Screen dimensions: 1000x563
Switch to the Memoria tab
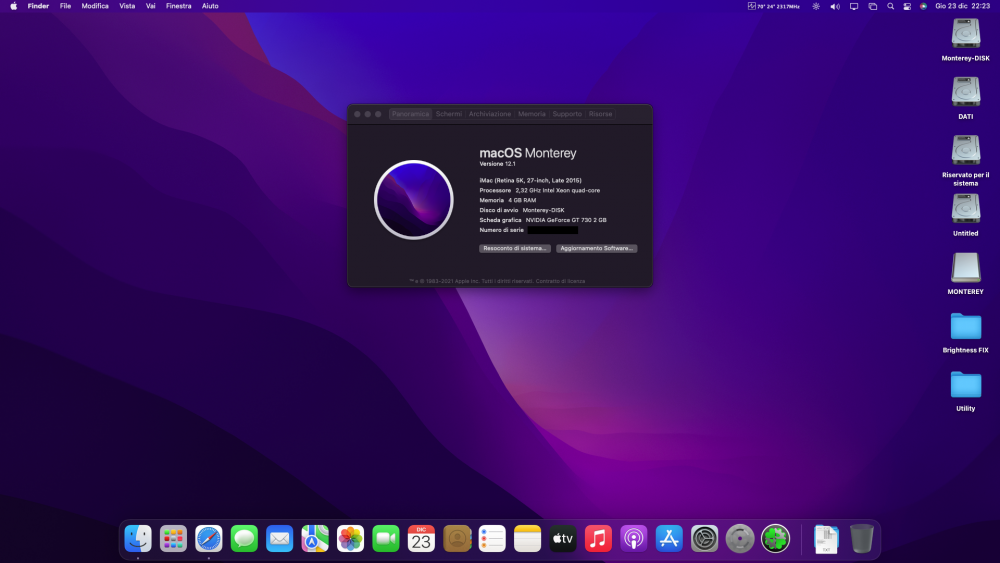(531, 114)
